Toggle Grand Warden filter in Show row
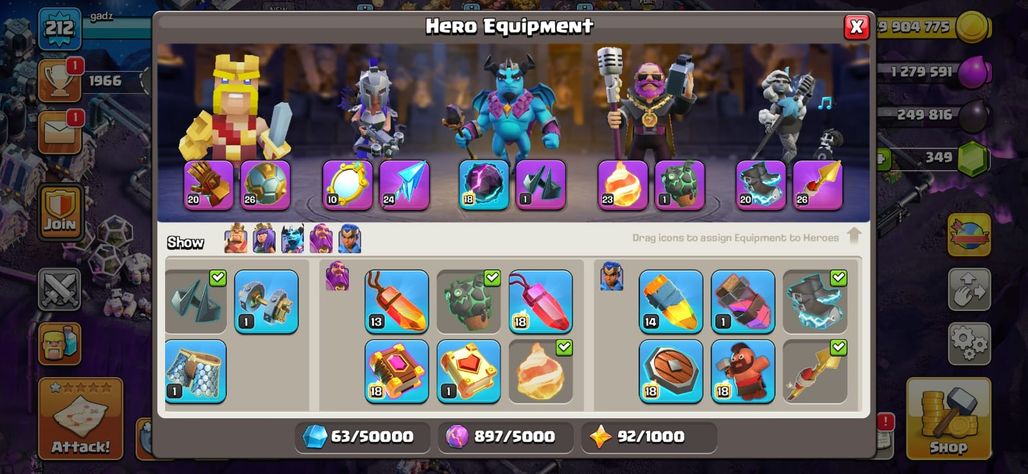 [x=321, y=239]
